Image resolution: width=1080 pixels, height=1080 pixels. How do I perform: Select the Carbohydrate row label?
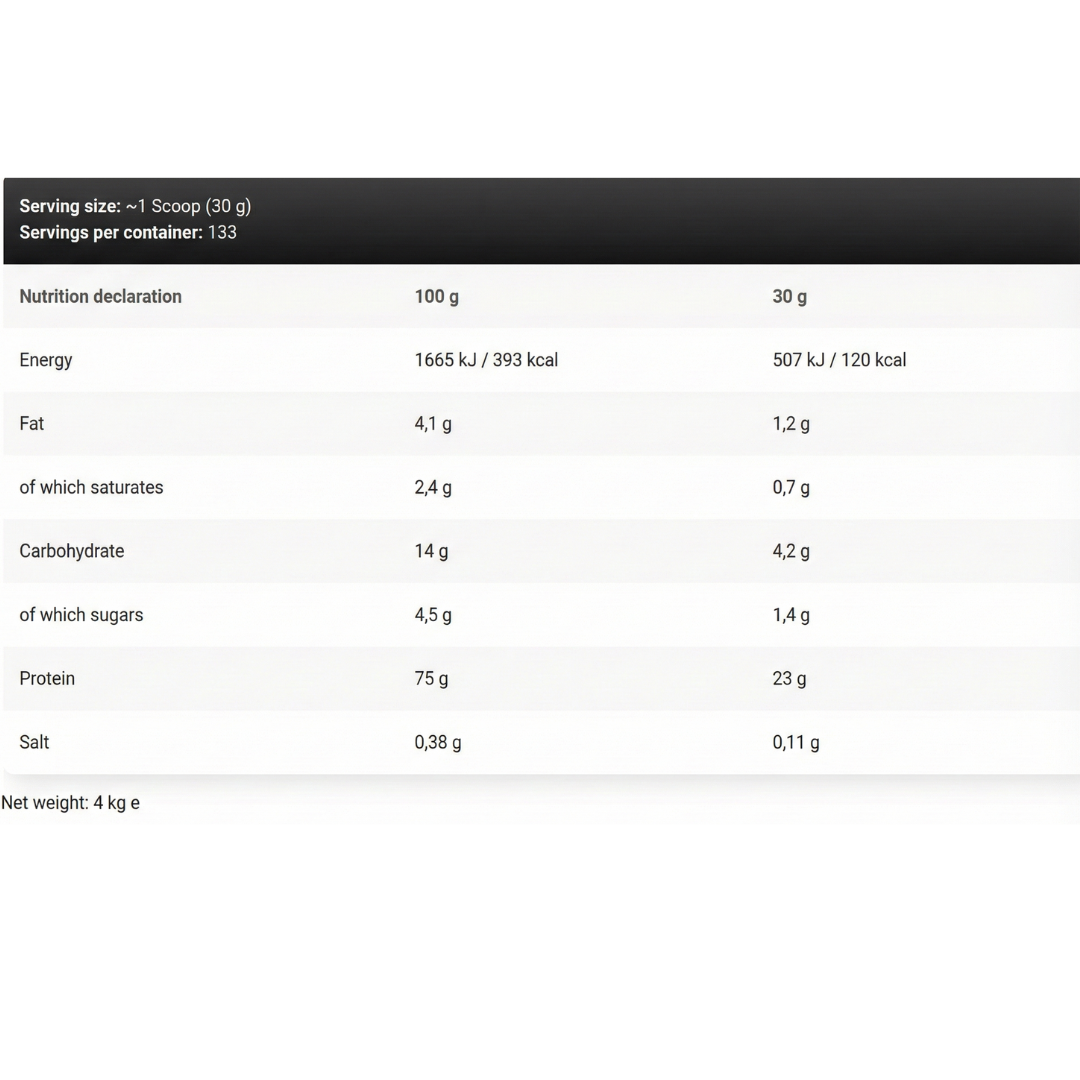click(72, 551)
